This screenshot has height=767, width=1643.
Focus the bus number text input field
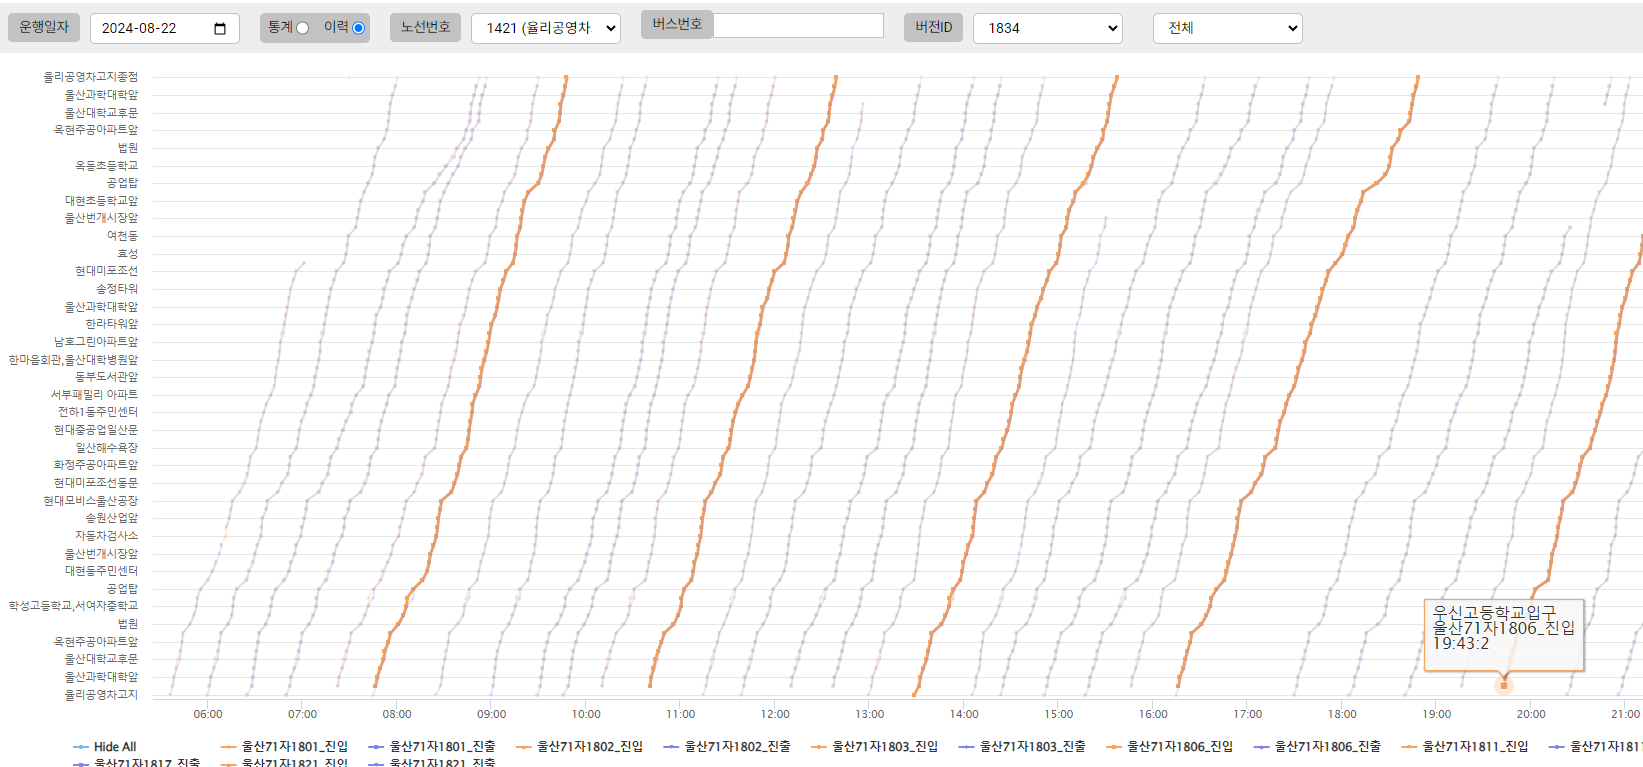[798, 25]
